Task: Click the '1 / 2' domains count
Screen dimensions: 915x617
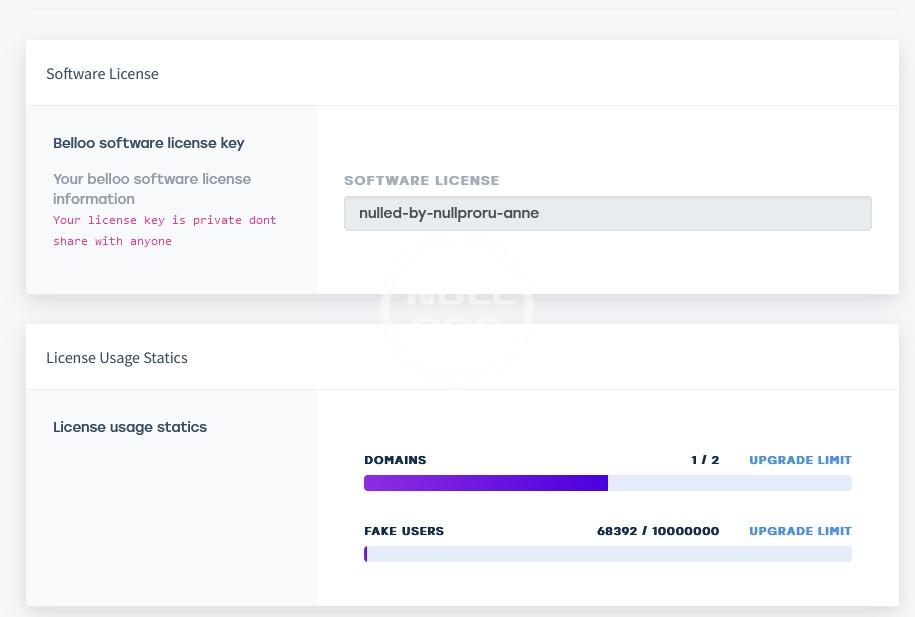Action: click(704, 460)
